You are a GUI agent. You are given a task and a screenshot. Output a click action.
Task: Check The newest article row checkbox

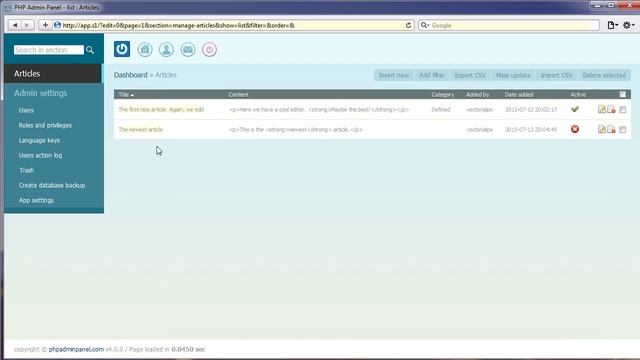coord(622,129)
